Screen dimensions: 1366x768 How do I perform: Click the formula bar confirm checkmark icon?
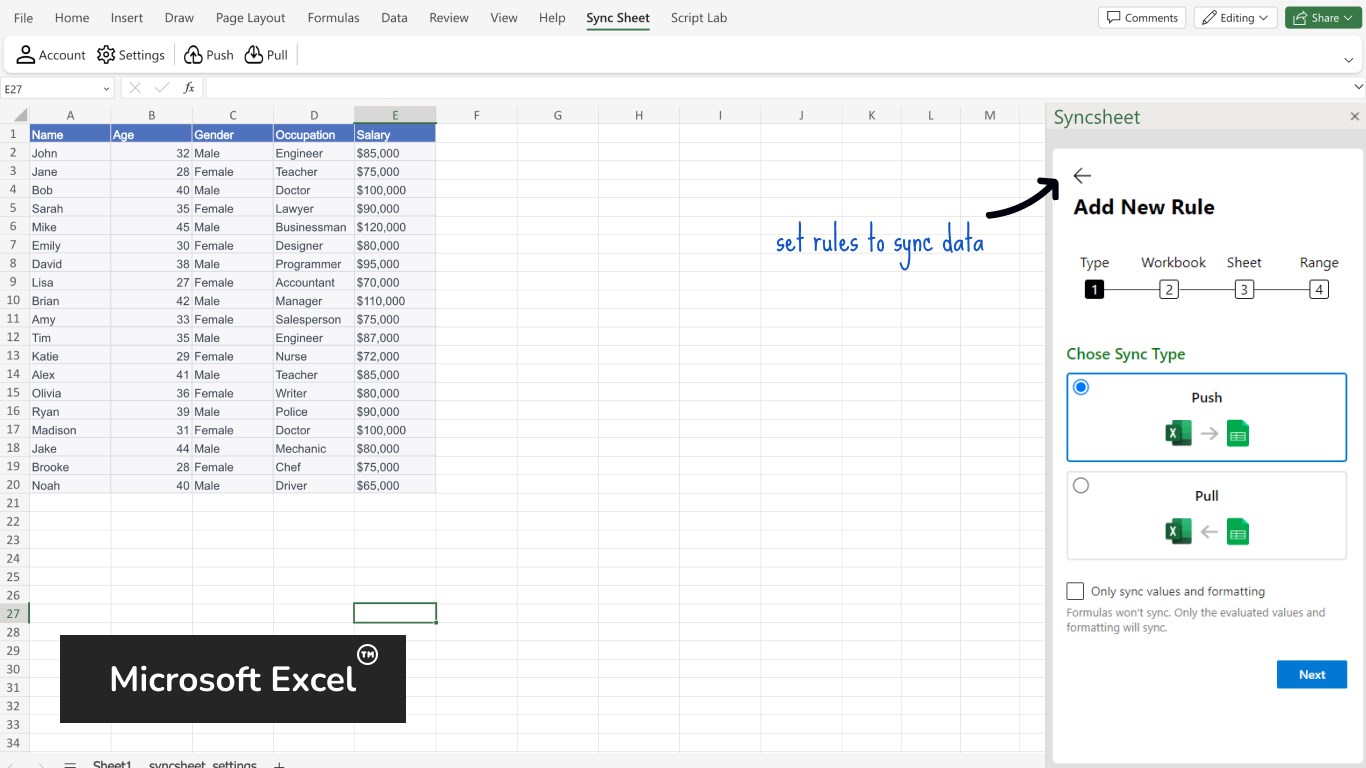[162, 88]
